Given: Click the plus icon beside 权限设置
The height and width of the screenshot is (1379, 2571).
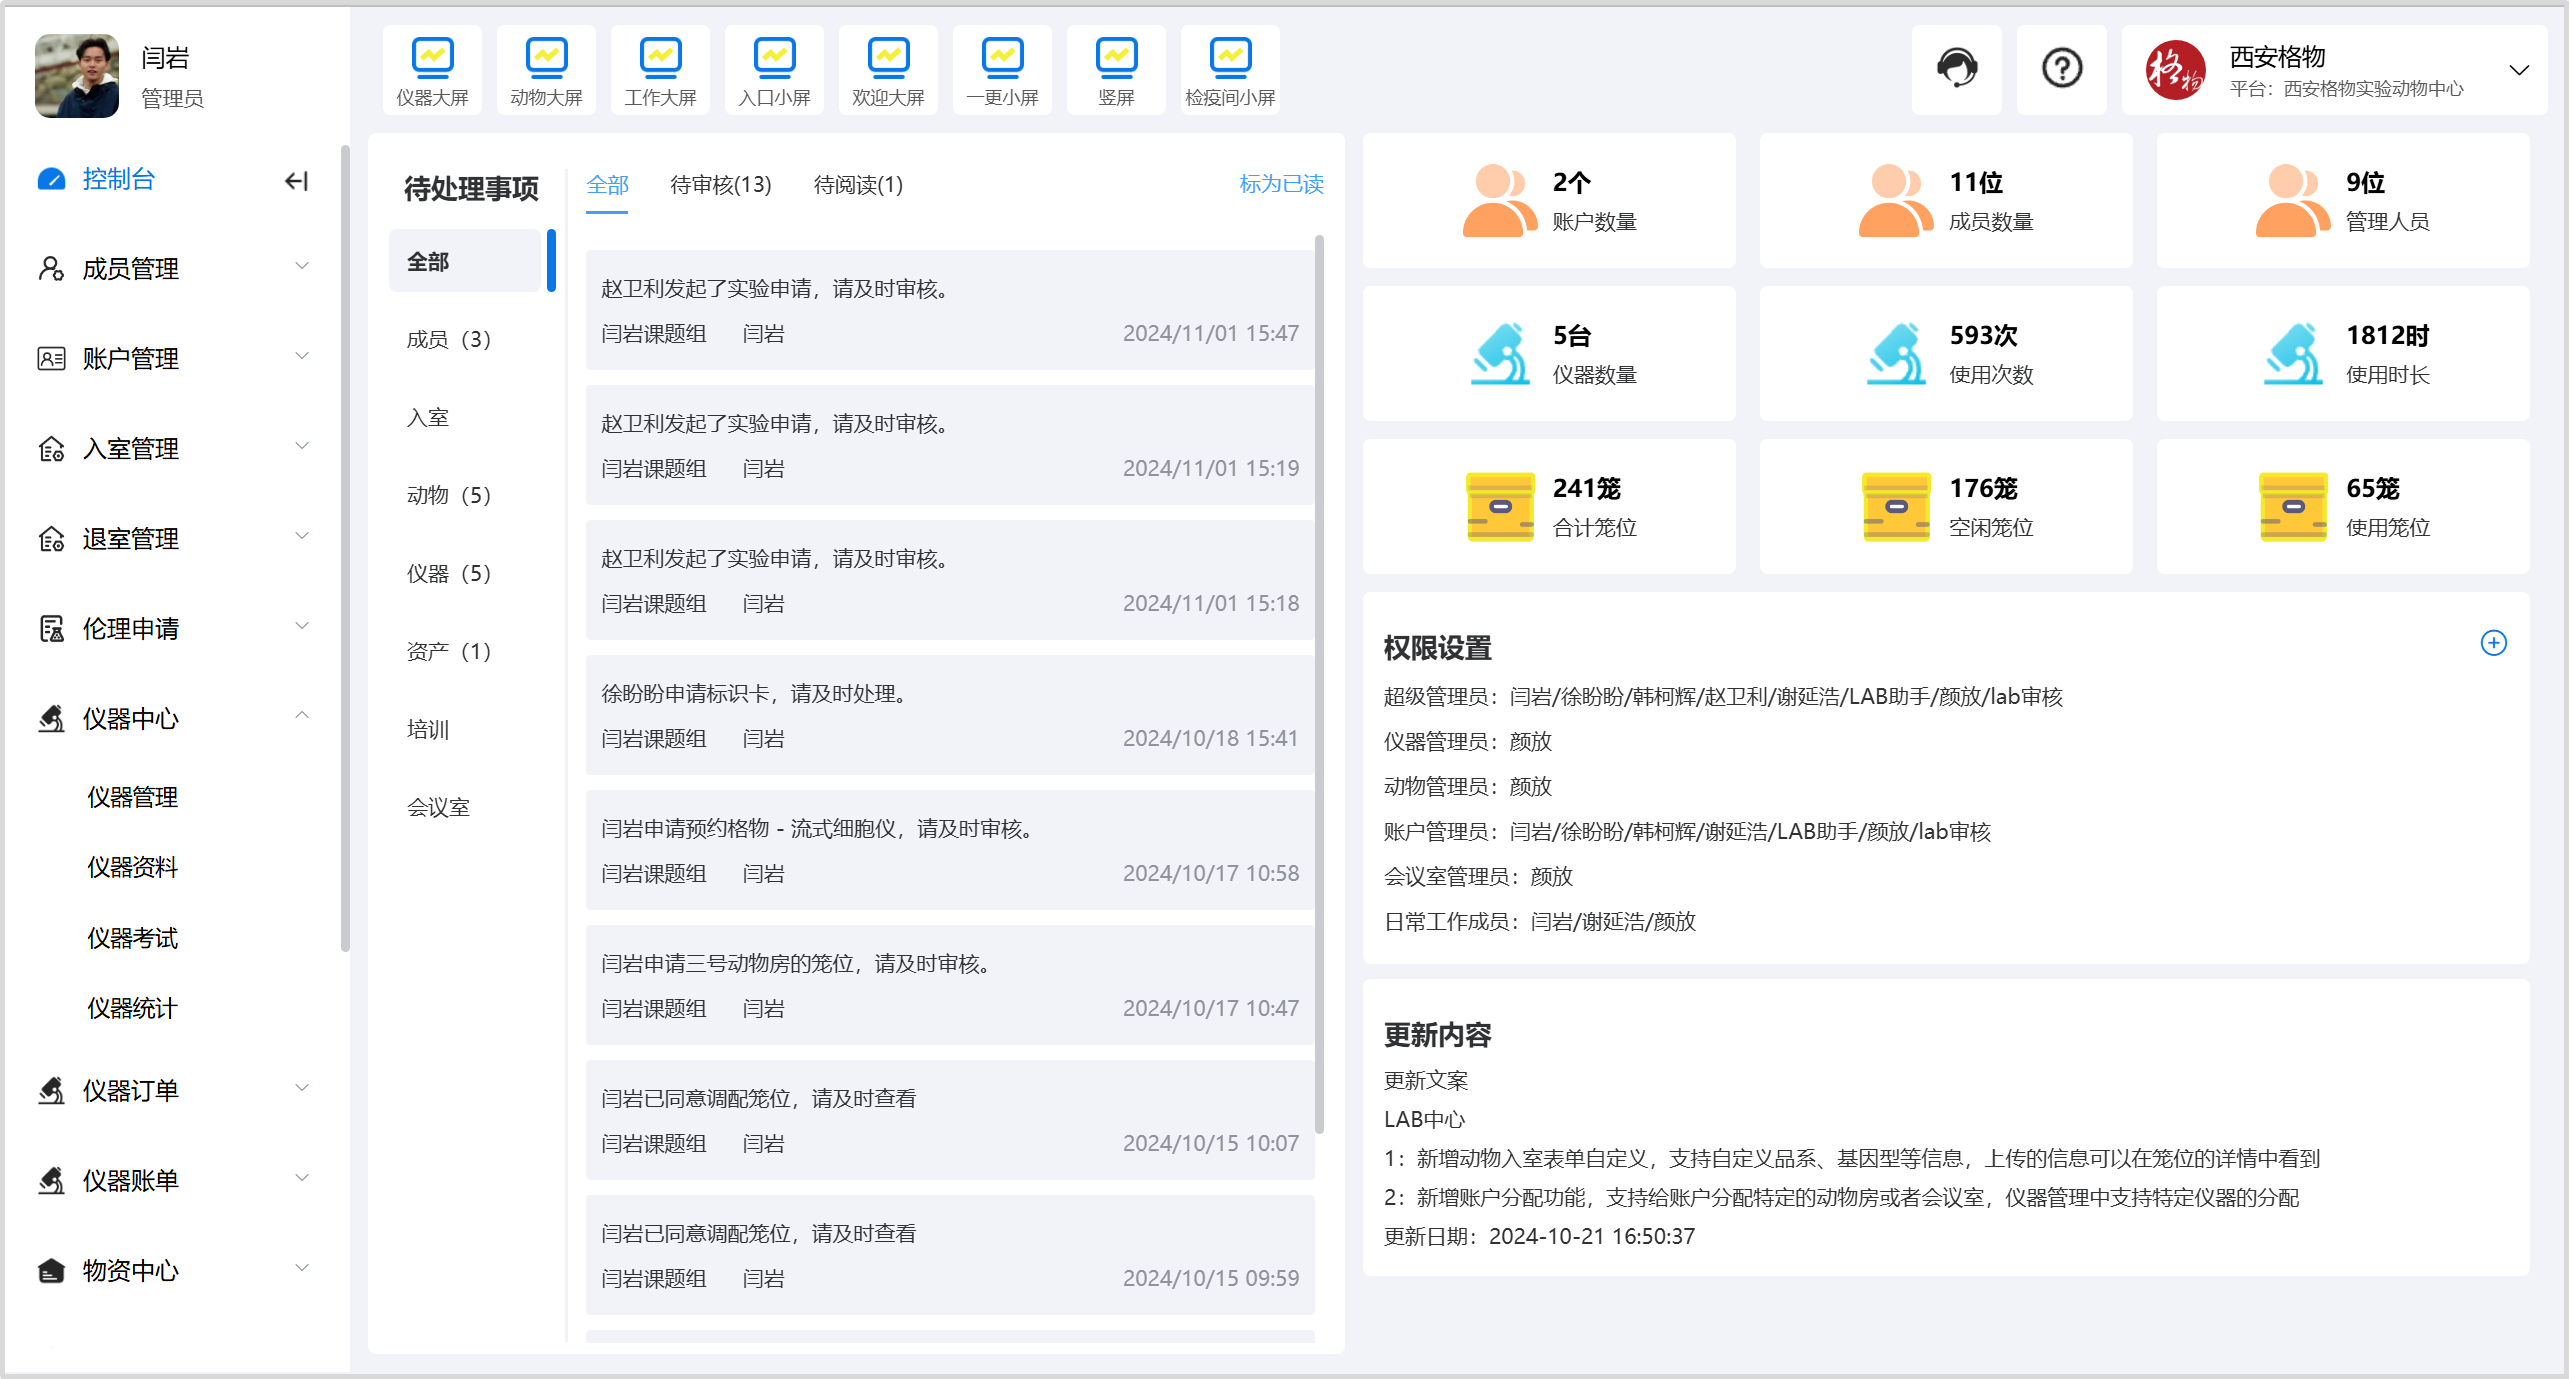Looking at the screenshot, I should coord(2493,643).
